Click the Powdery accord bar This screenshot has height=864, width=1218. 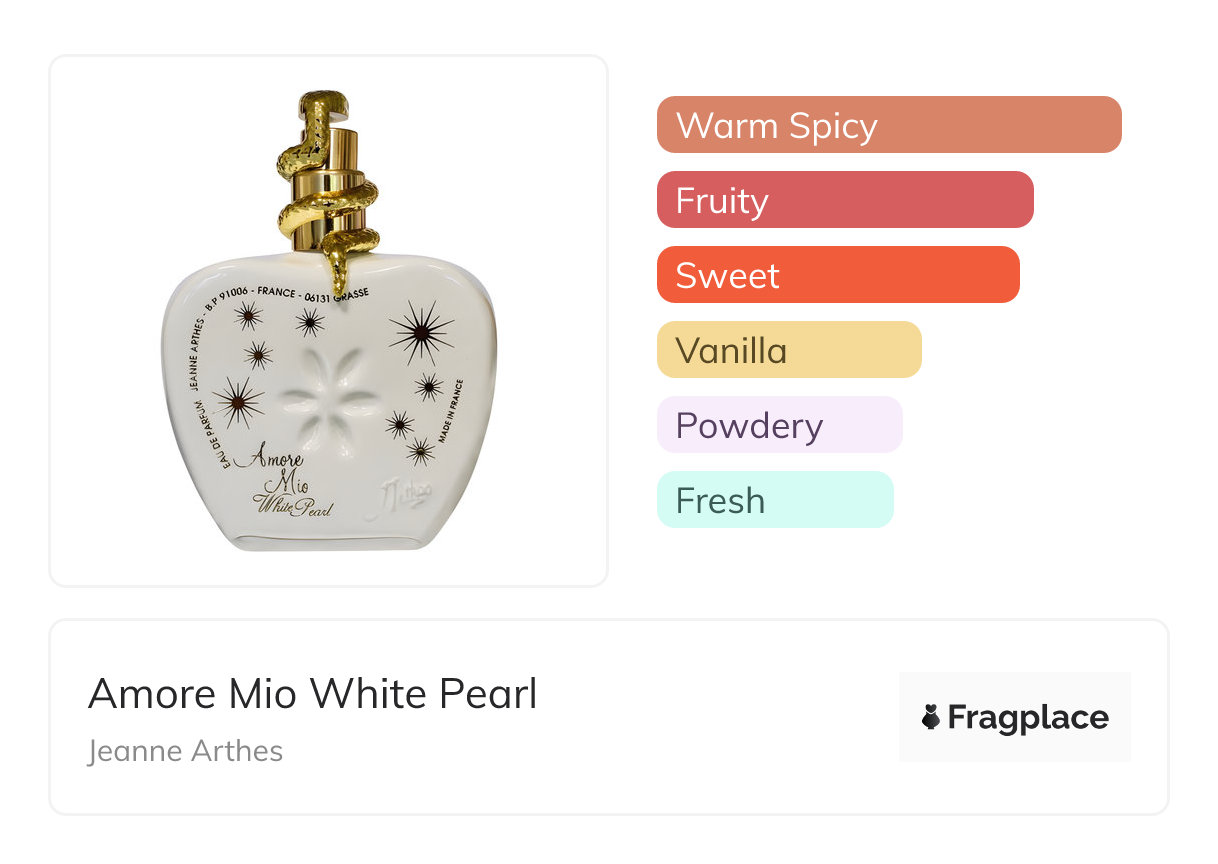pyautogui.click(x=779, y=425)
